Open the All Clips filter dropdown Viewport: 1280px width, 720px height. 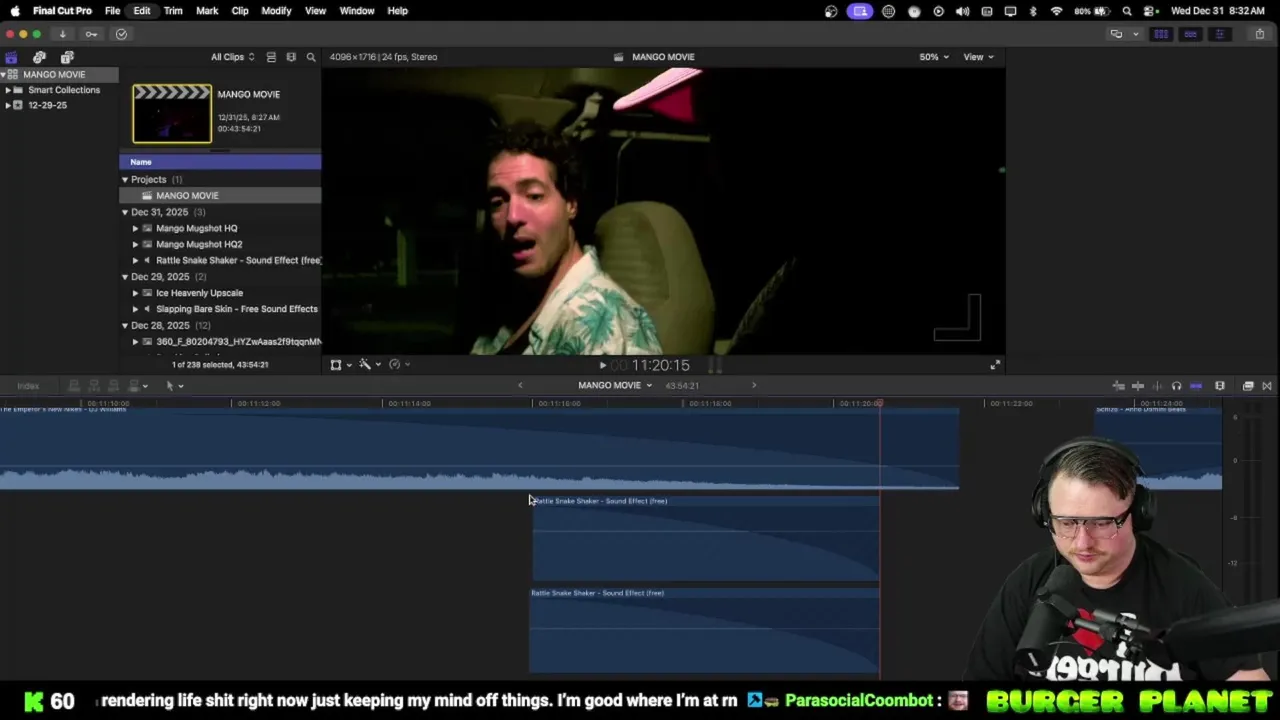point(232,57)
